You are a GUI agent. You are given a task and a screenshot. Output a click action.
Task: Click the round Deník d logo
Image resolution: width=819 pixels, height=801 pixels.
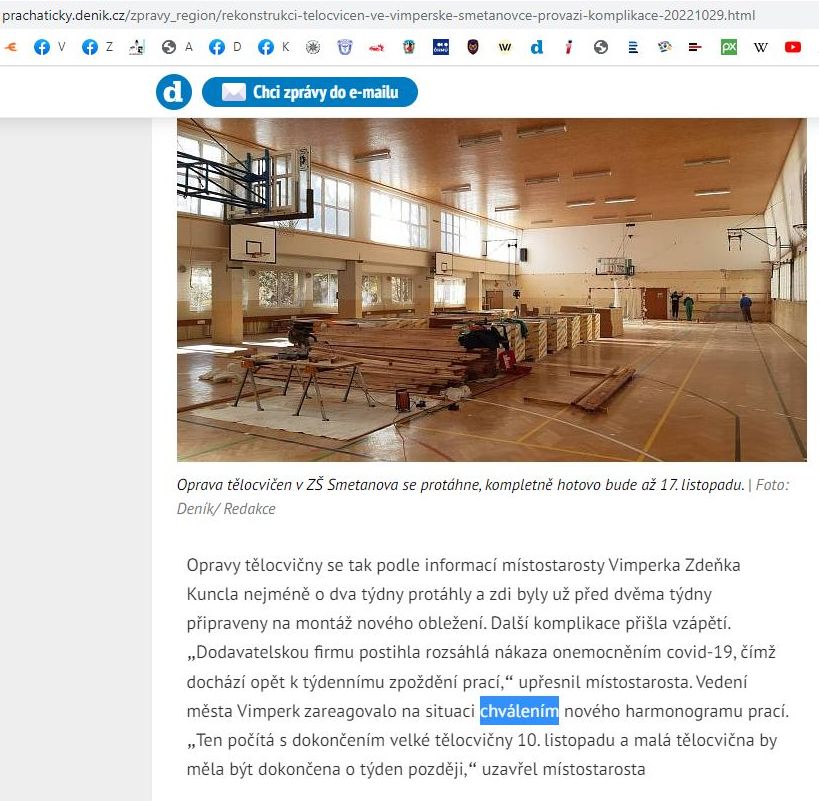click(174, 92)
